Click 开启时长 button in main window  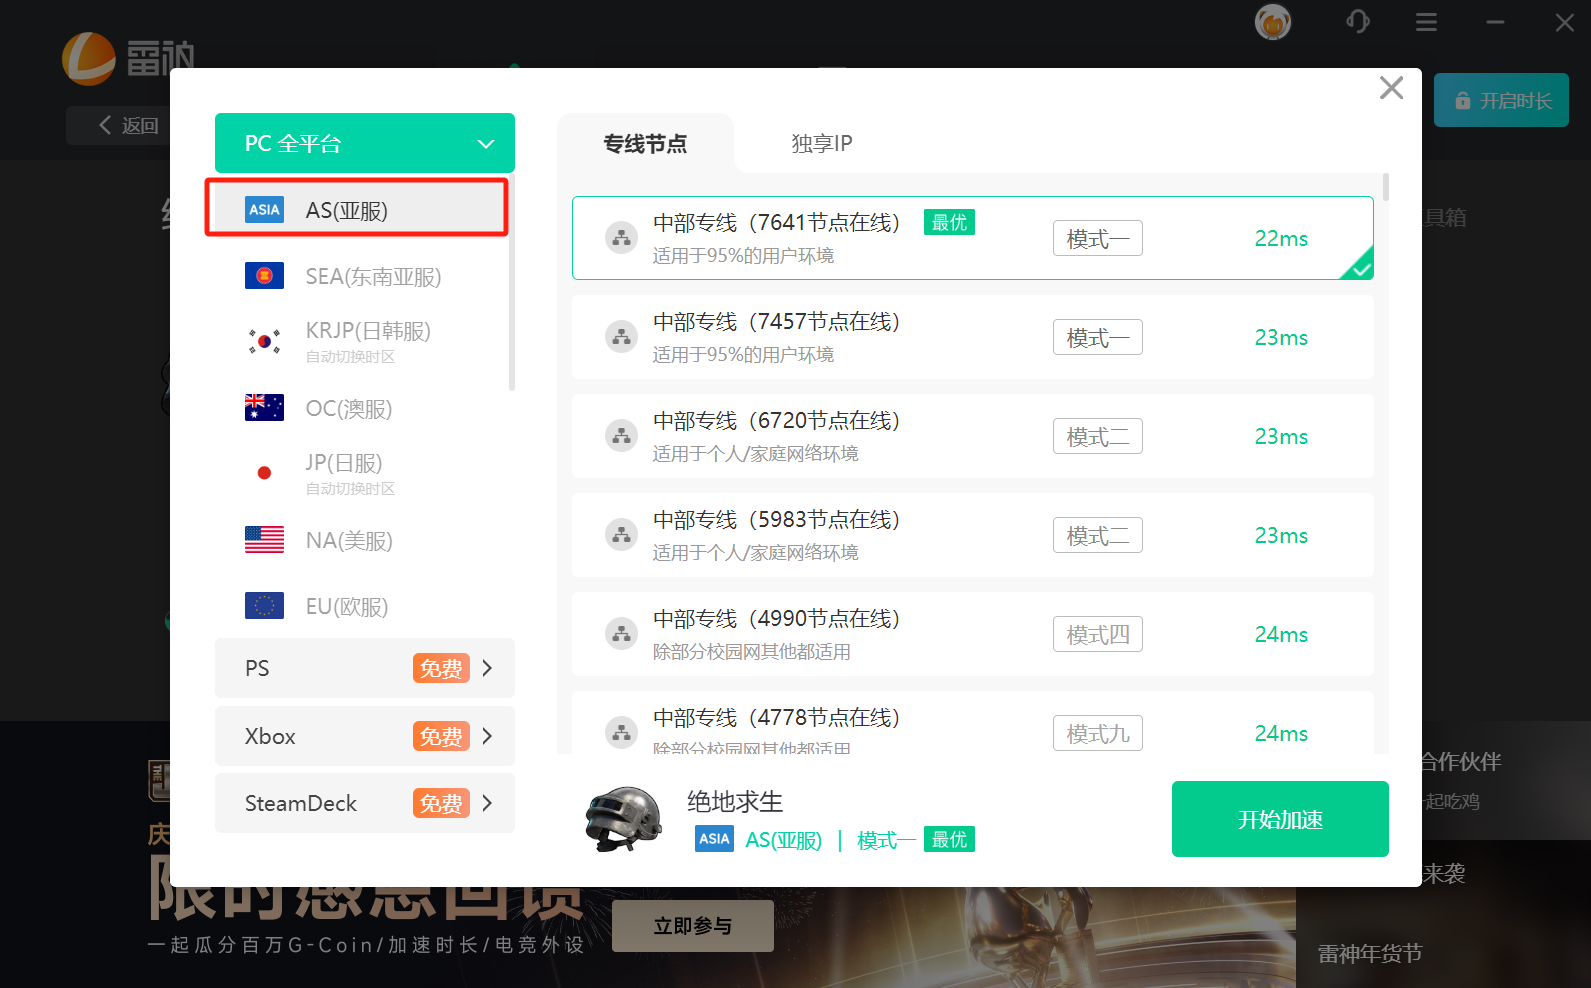(1501, 100)
